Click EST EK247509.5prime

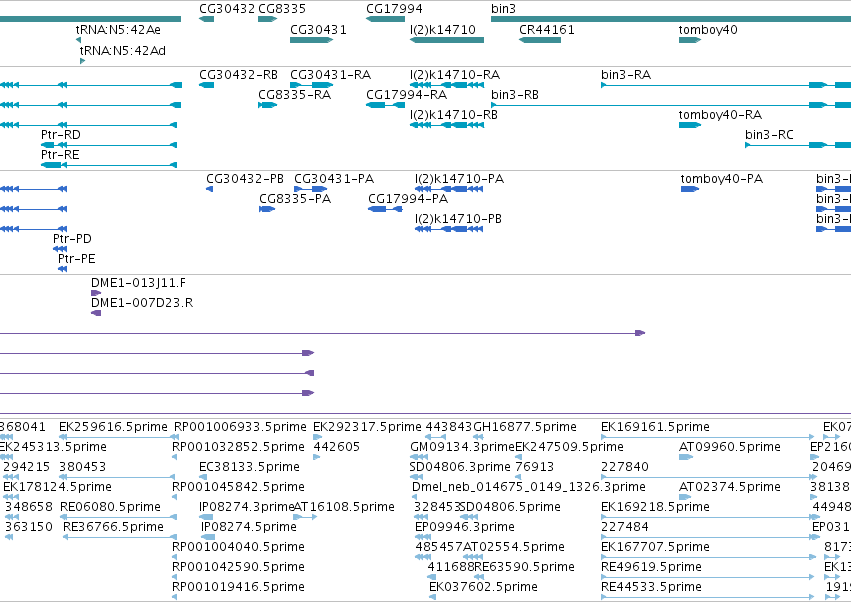pos(569,447)
